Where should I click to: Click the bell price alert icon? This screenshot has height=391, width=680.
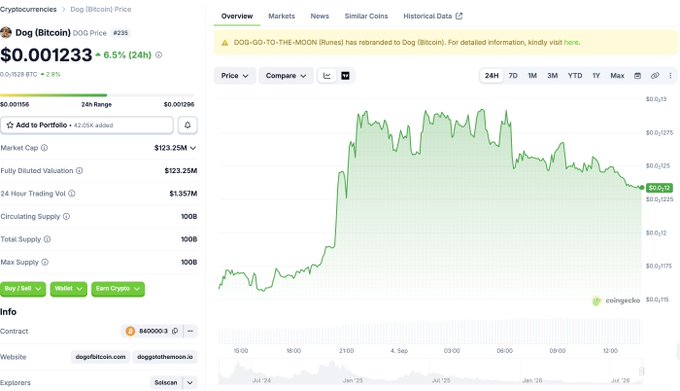(x=187, y=125)
